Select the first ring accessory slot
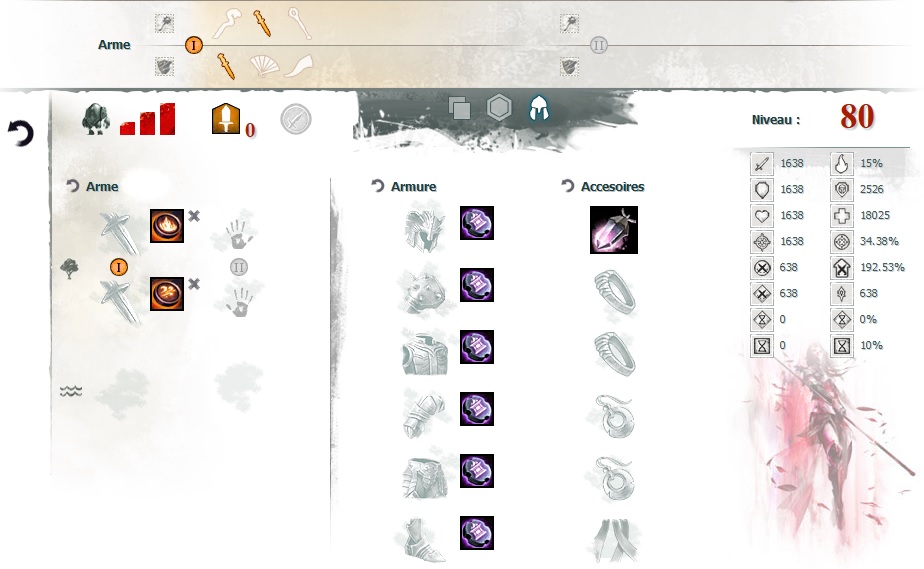Image resolution: width=924 pixels, height=569 pixels. (615, 292)
